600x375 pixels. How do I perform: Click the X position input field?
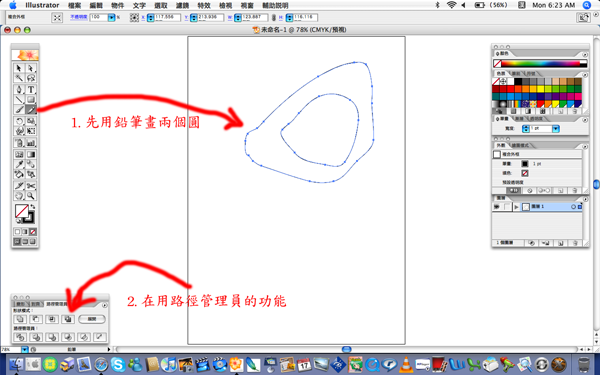167,18
